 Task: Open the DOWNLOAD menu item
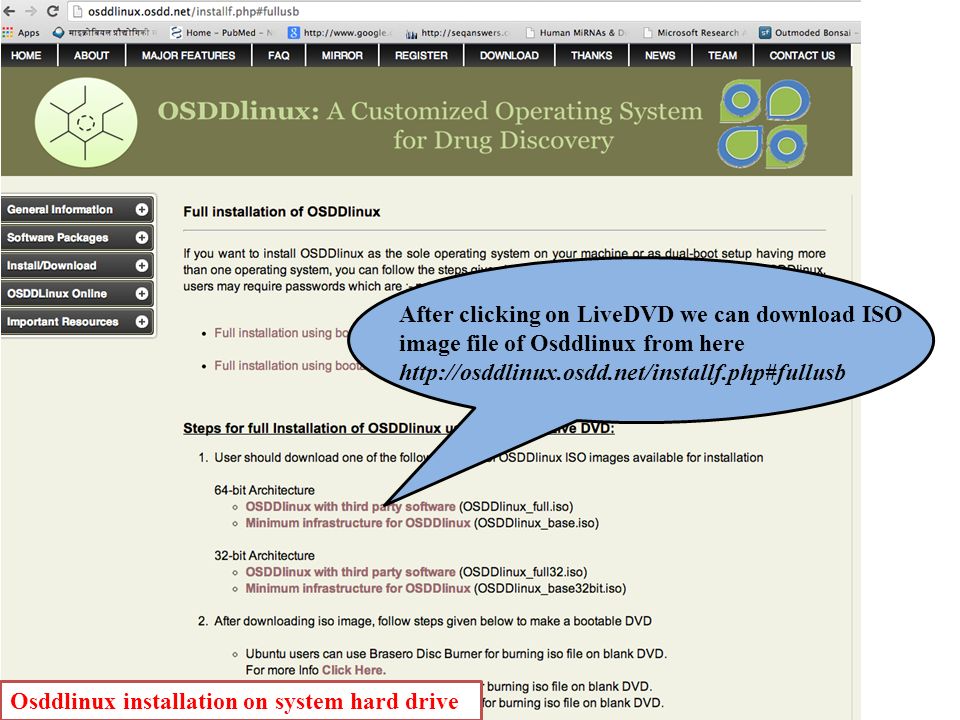click(509, 55)
